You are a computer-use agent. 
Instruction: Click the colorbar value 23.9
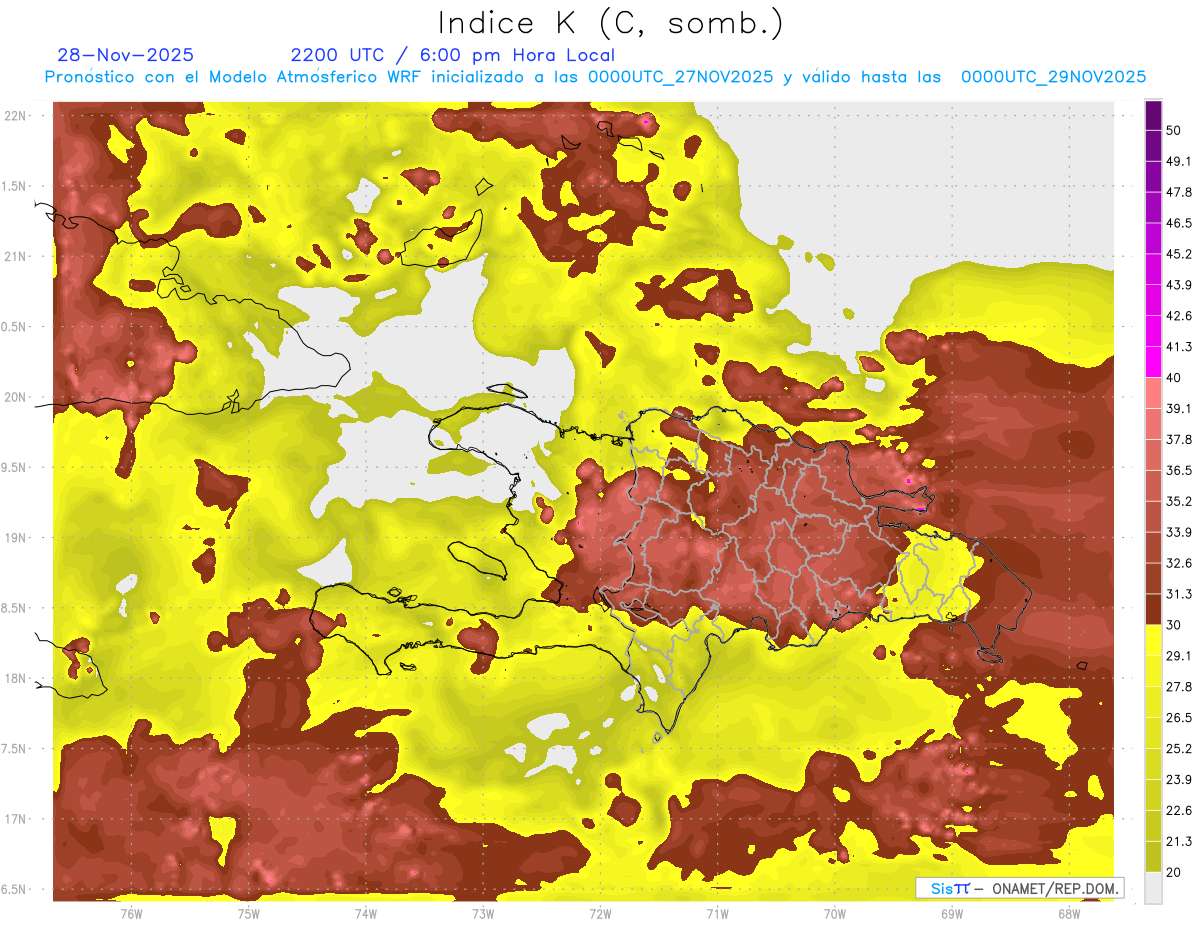pos(1179,779)
